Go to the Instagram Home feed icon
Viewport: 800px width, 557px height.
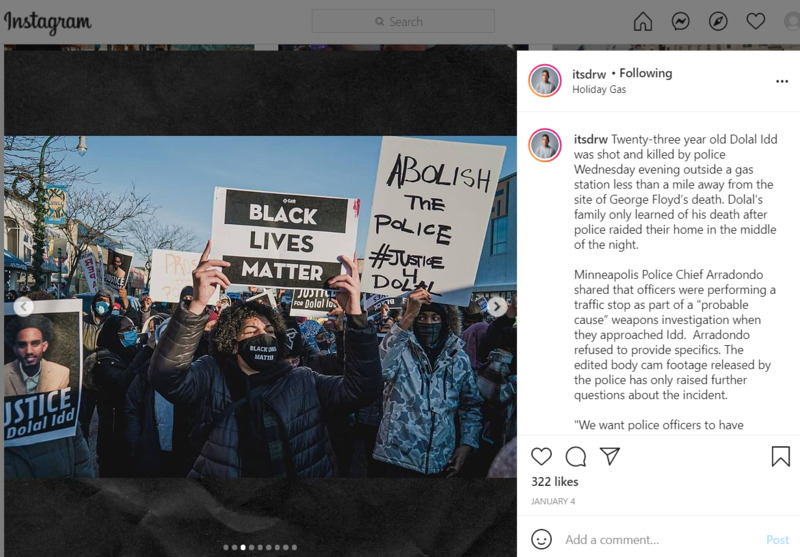pos(643,21)
